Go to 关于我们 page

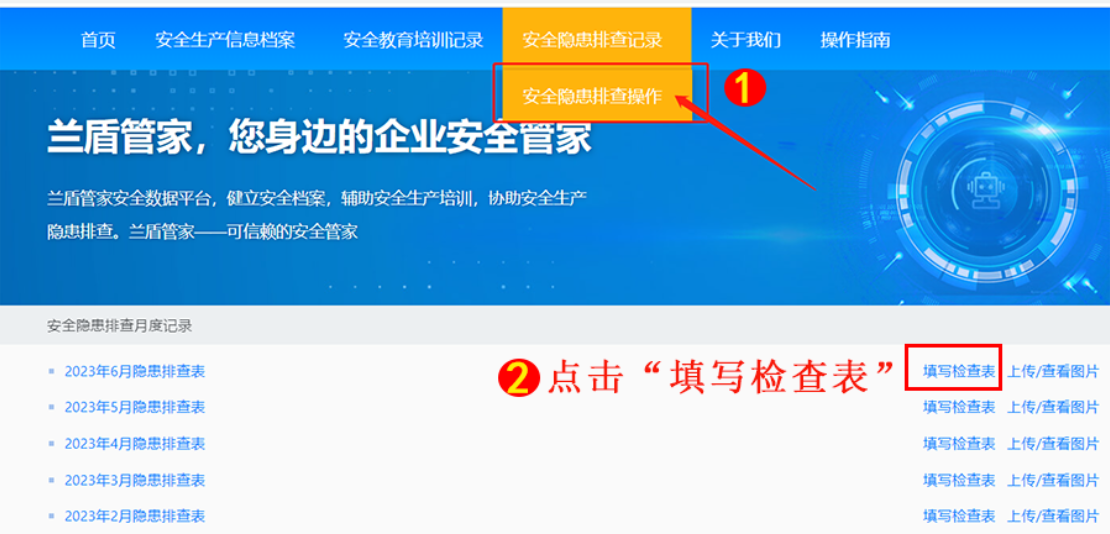pos(745,40)
